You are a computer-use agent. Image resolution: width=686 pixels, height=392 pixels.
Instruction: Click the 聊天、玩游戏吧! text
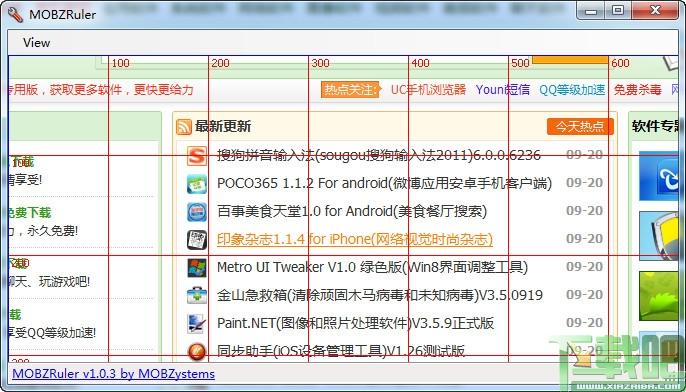pos(49,282)
